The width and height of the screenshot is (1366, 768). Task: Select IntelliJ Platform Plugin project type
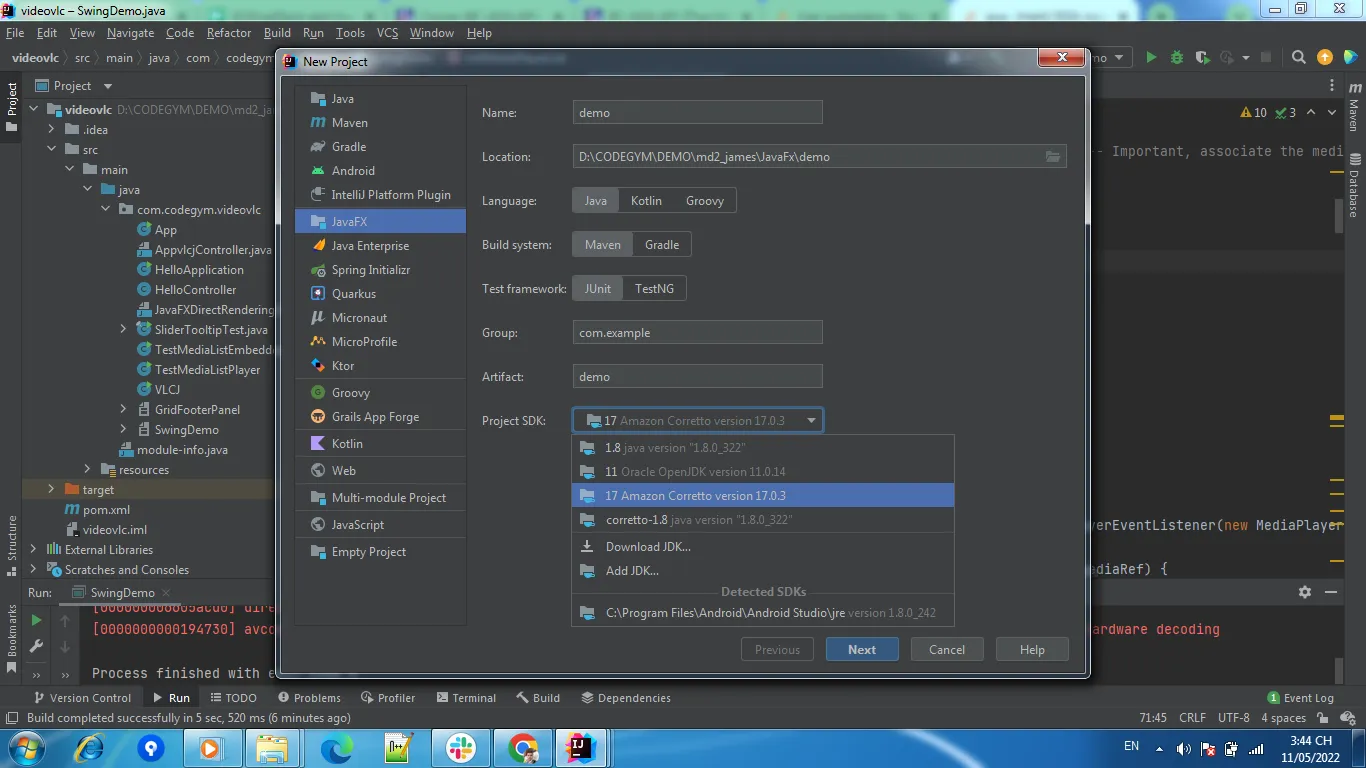tap(380, 195)
